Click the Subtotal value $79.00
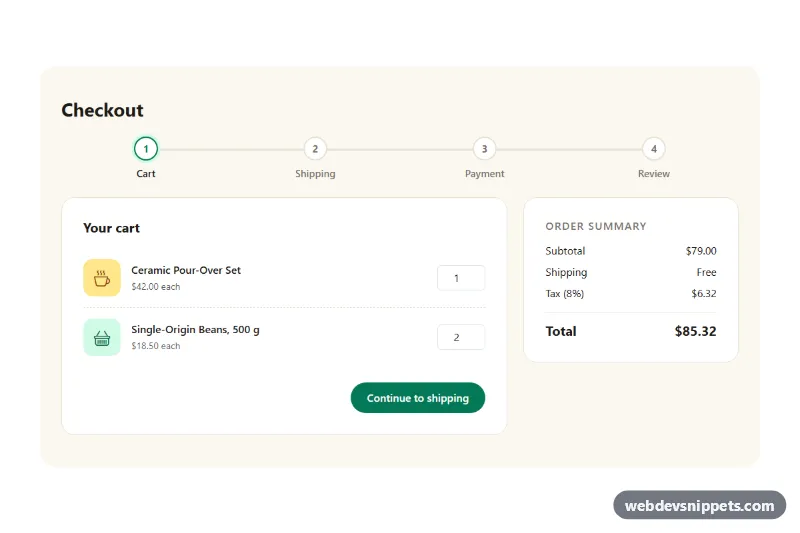Screen dimensions: 800x533 [x=701, y=251]
